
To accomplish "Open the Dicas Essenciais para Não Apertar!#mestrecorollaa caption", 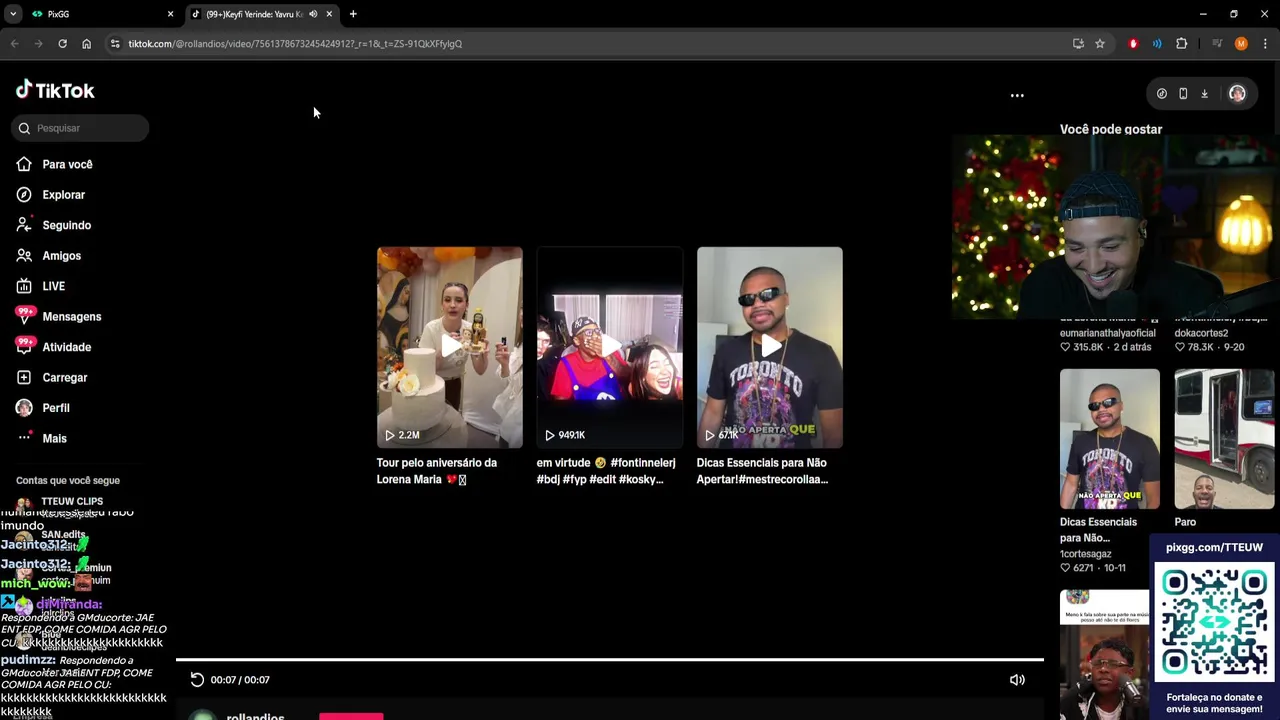I will [x=762, y=471].
